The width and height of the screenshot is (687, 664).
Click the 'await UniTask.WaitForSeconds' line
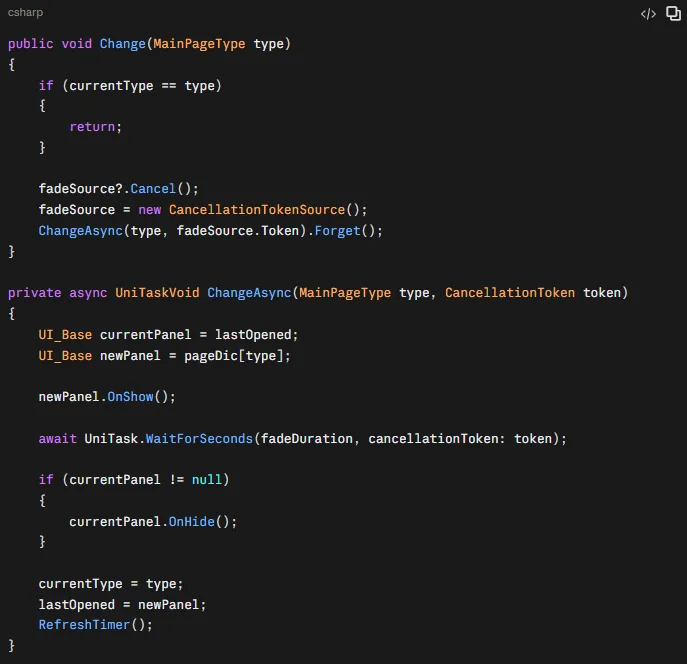(302, 439)
